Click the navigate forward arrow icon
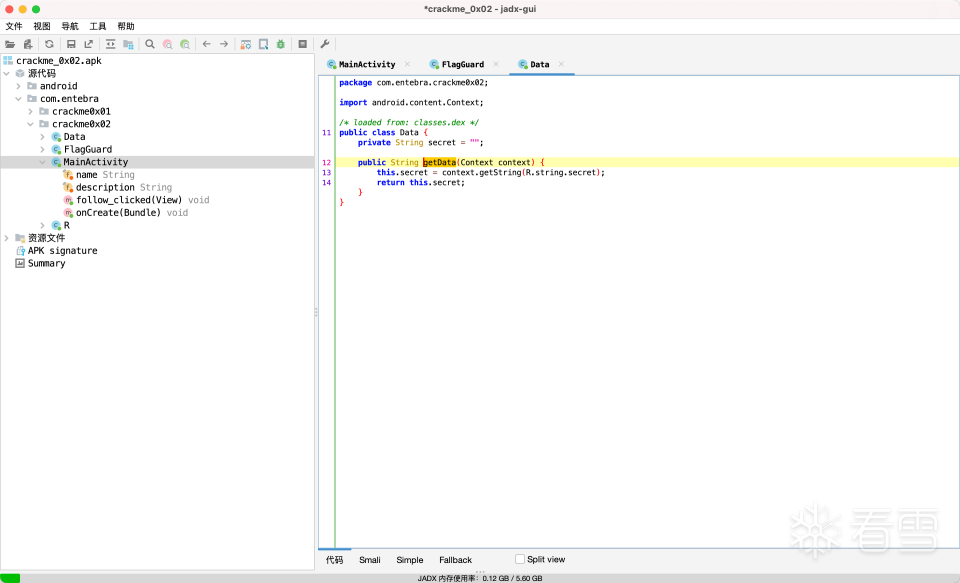 224,44
